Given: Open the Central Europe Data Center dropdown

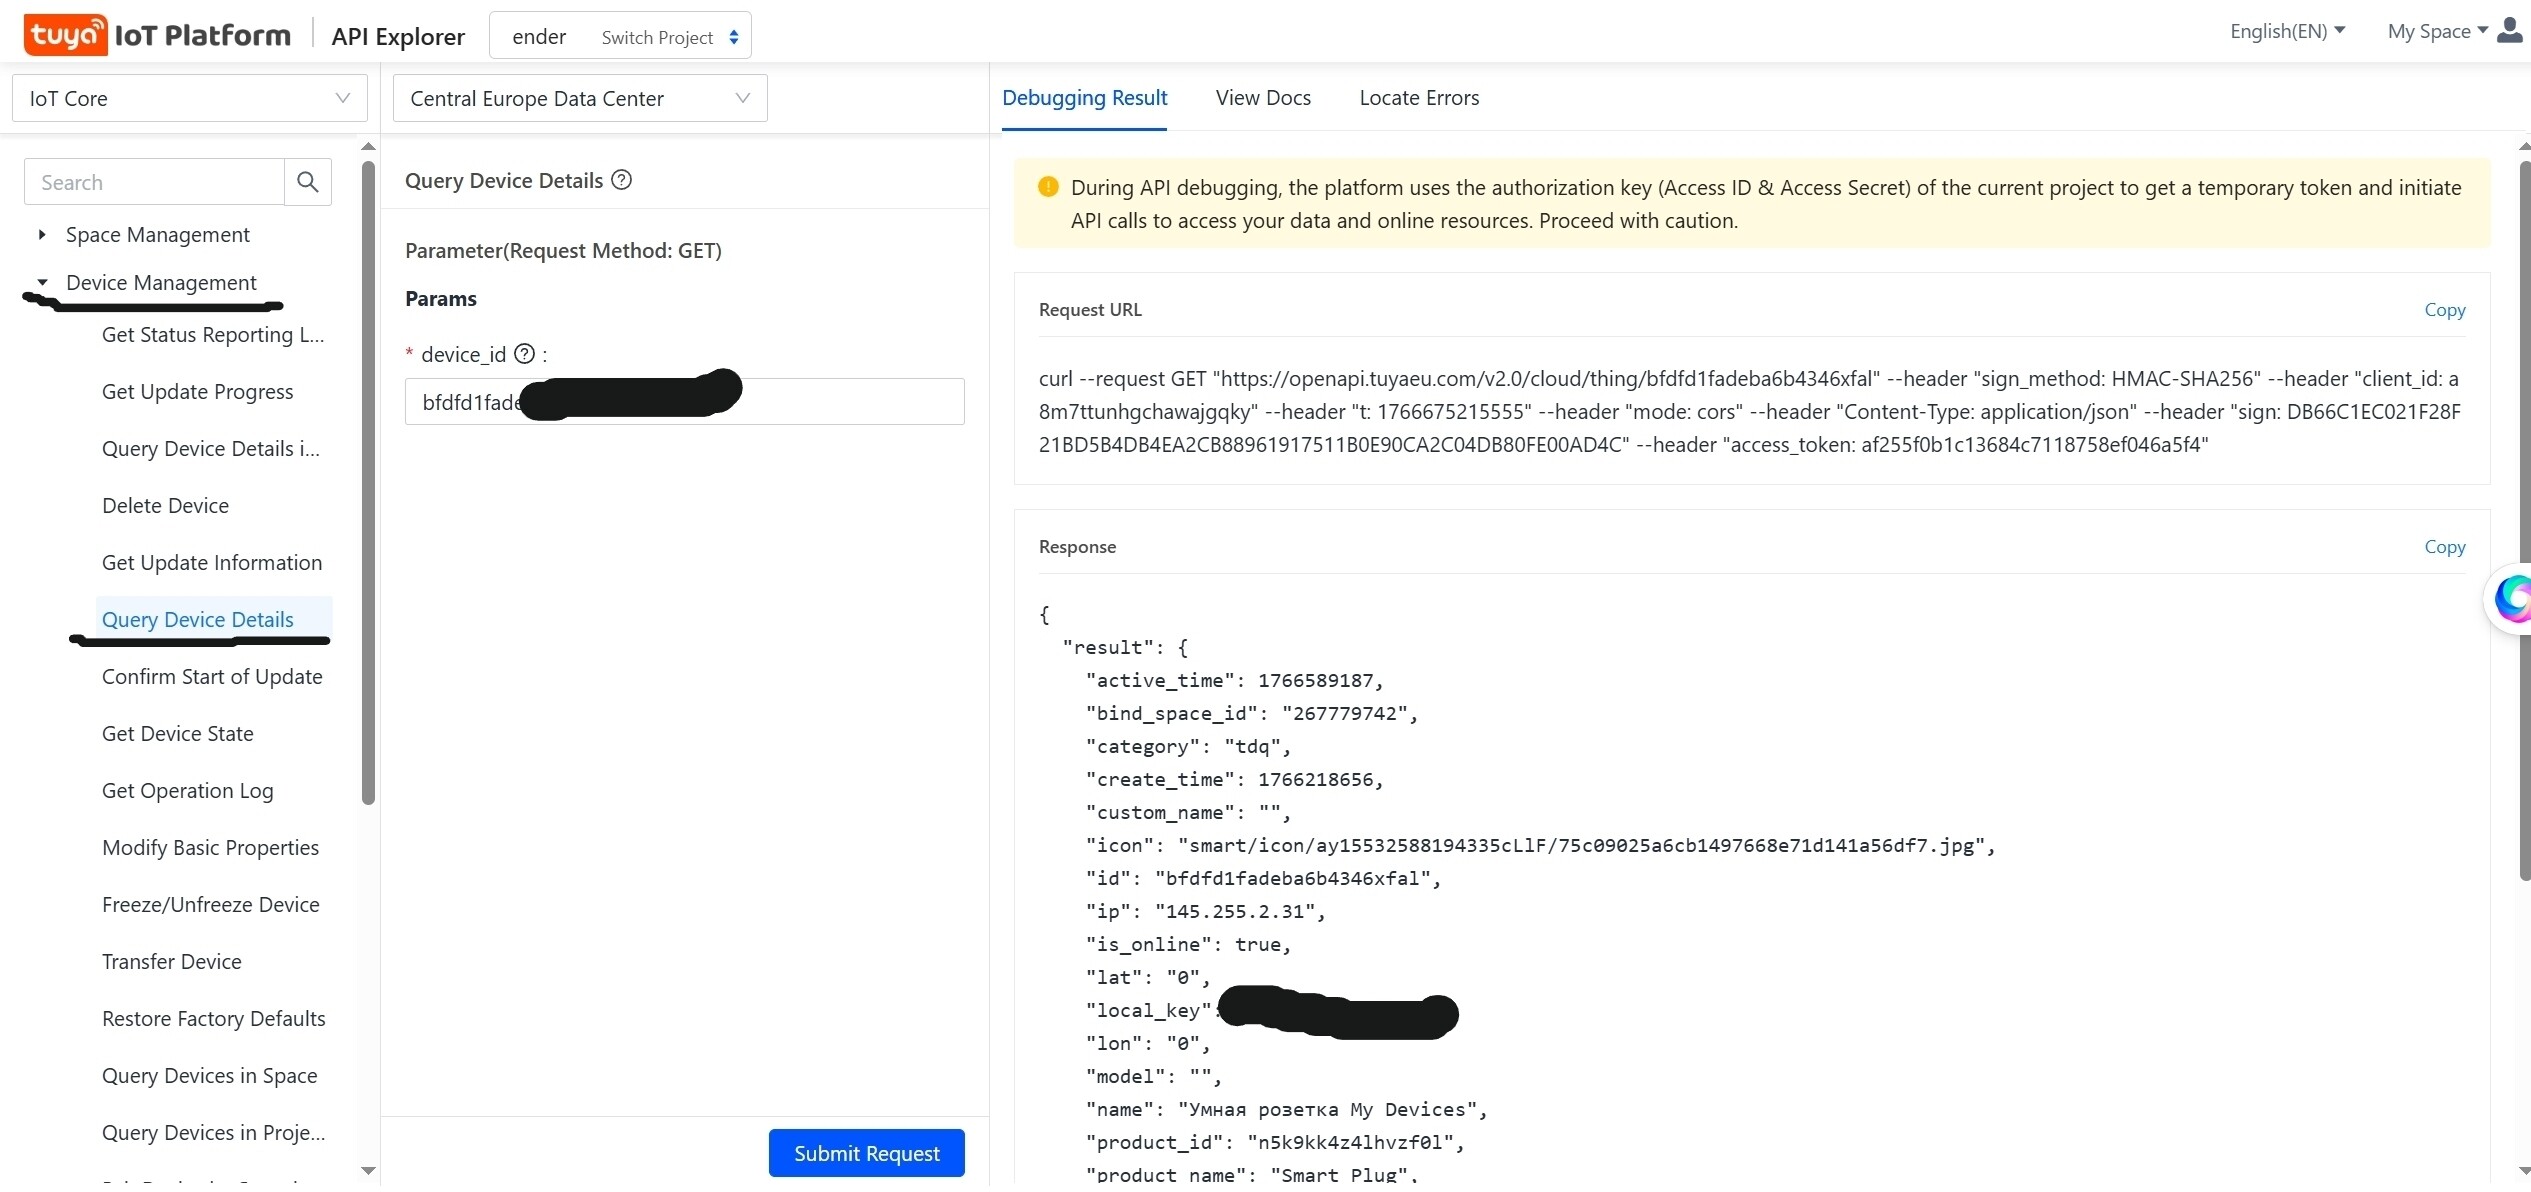Looking at the screenshot, I should click(579, 98).
